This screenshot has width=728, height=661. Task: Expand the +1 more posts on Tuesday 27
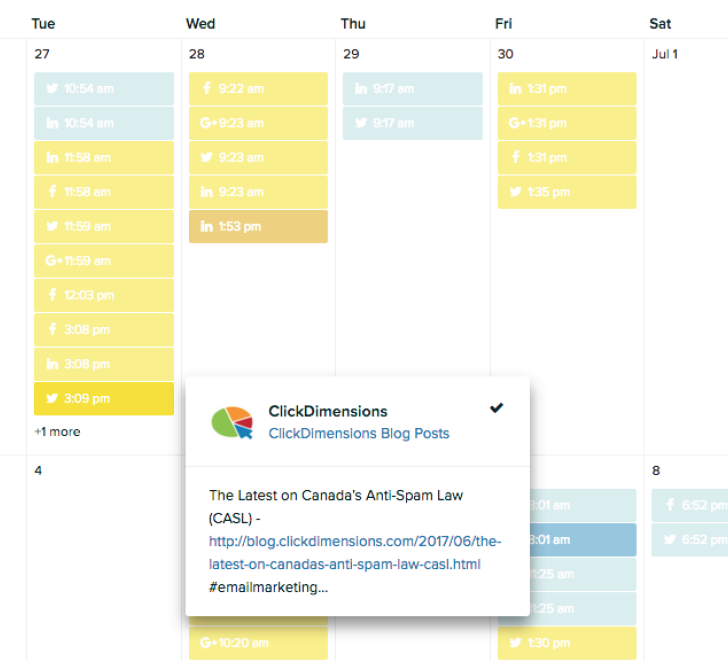click(58, 432)
